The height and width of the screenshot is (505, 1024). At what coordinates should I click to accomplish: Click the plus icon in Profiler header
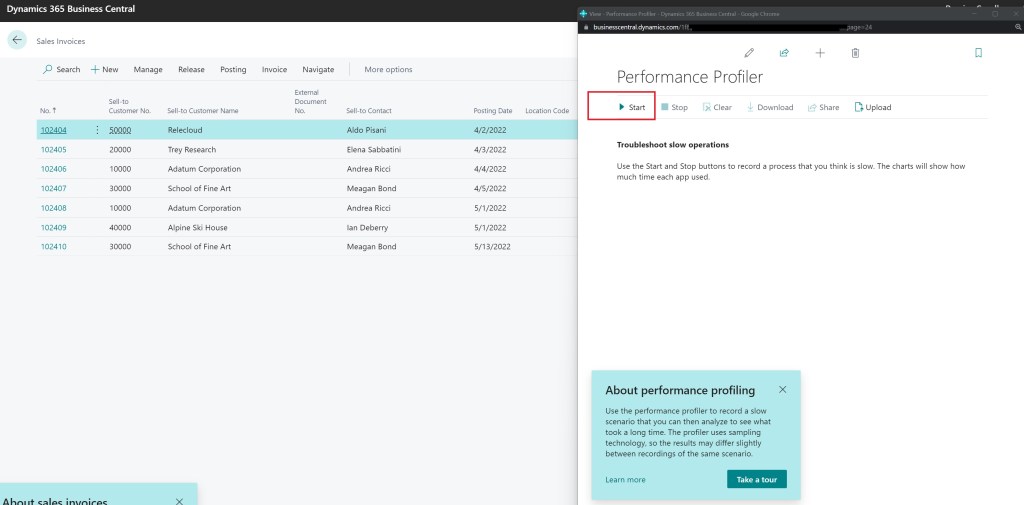click(x=820, y=53)
